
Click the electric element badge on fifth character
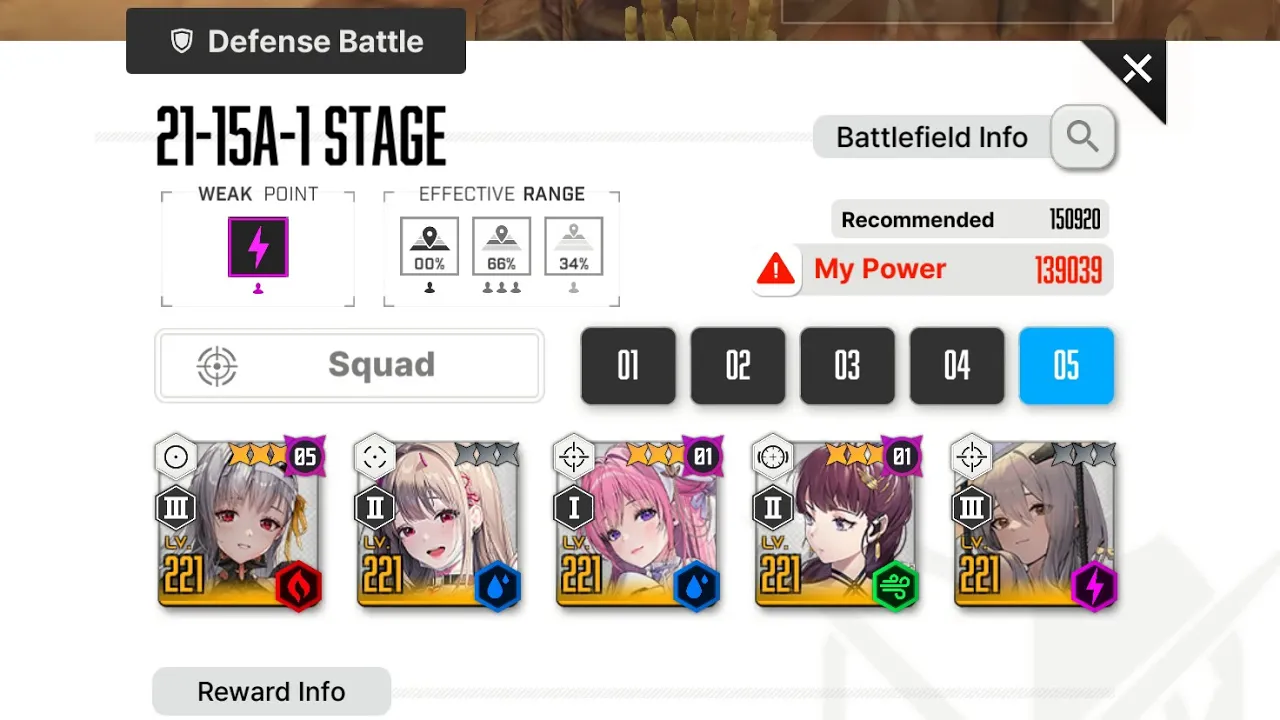click(1092, 586)
